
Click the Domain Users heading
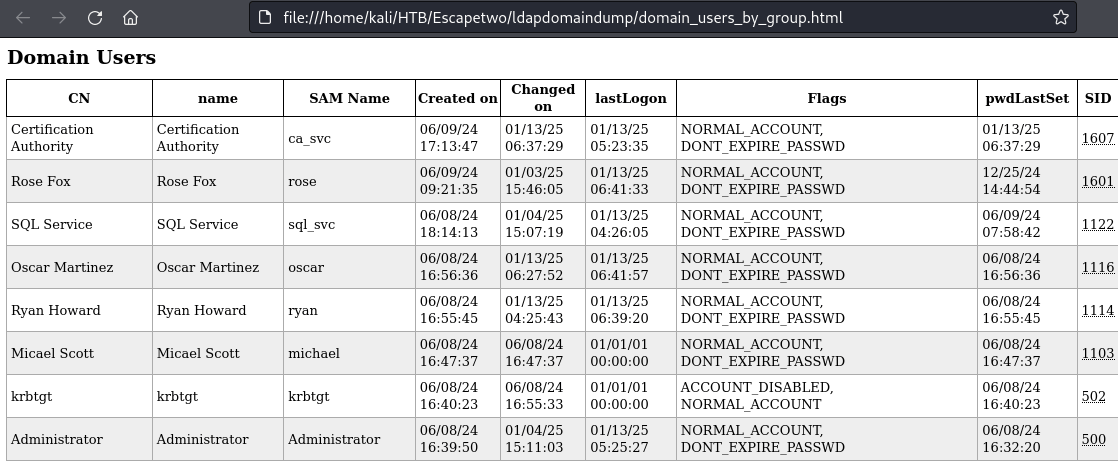click(x=81, y=58)
